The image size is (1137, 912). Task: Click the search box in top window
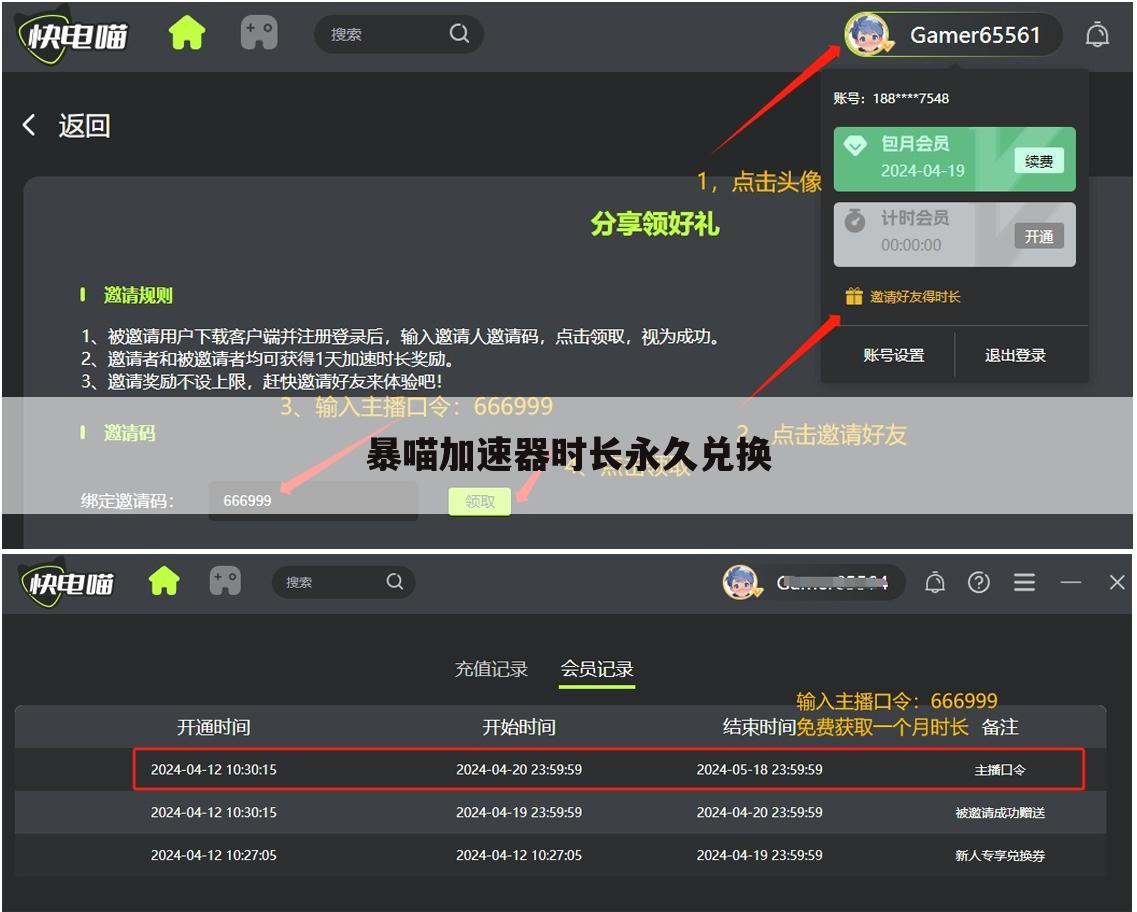(x=398, y=33)
